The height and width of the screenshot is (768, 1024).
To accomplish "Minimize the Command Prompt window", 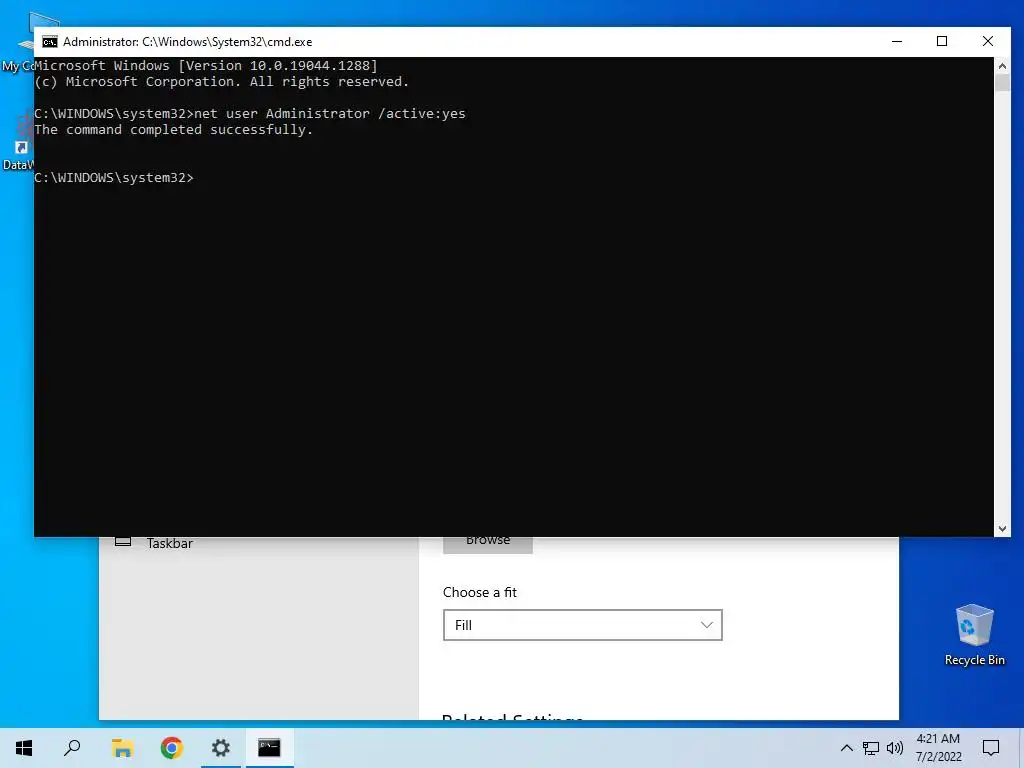I will click(x=897, y=42).
